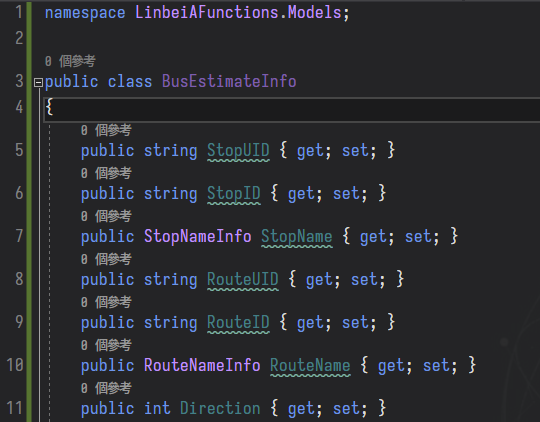Click line number 1 in the gutter
The height and width of the screenshot is (422, 540).
click(19, 13)
